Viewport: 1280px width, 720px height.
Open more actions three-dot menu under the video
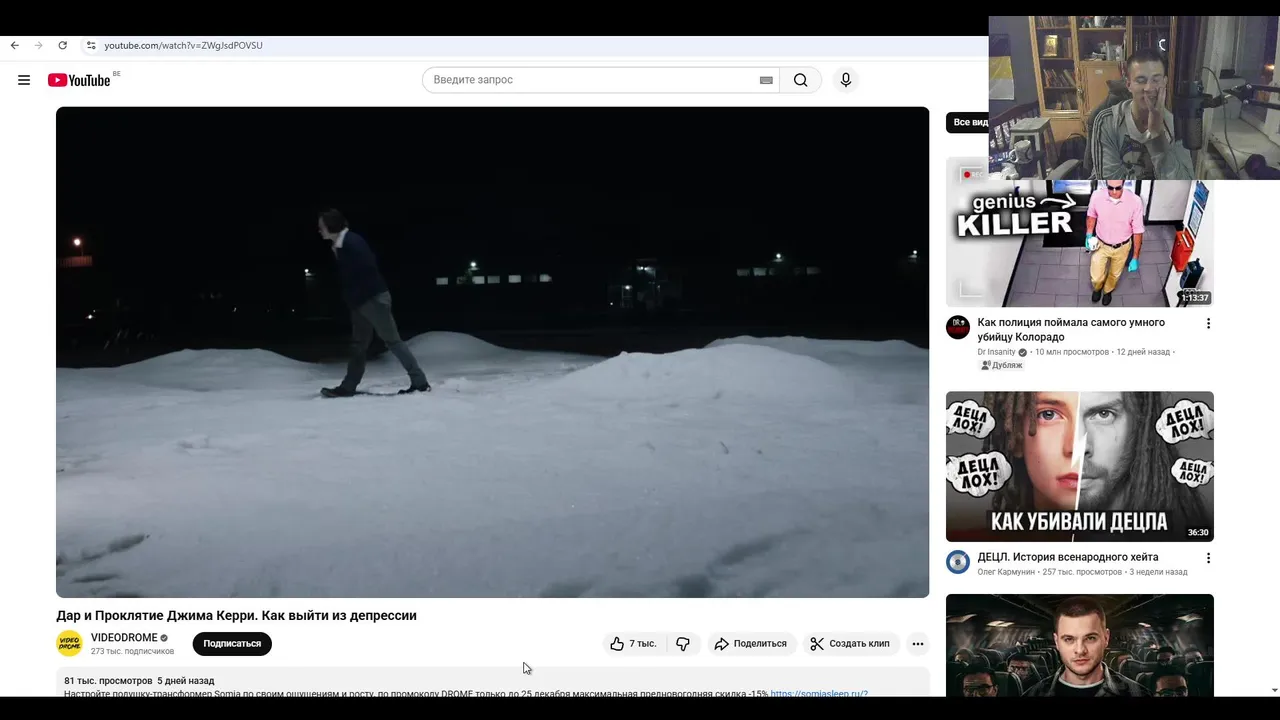[x=917, y=644]
